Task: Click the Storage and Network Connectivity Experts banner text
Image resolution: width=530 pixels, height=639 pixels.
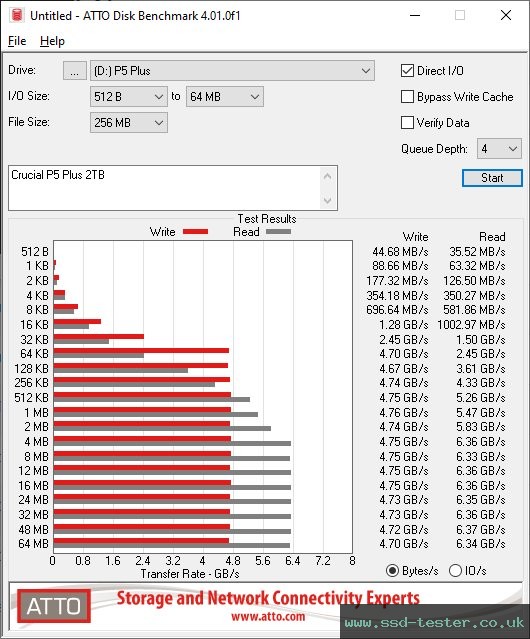Action: click(268, 598)
